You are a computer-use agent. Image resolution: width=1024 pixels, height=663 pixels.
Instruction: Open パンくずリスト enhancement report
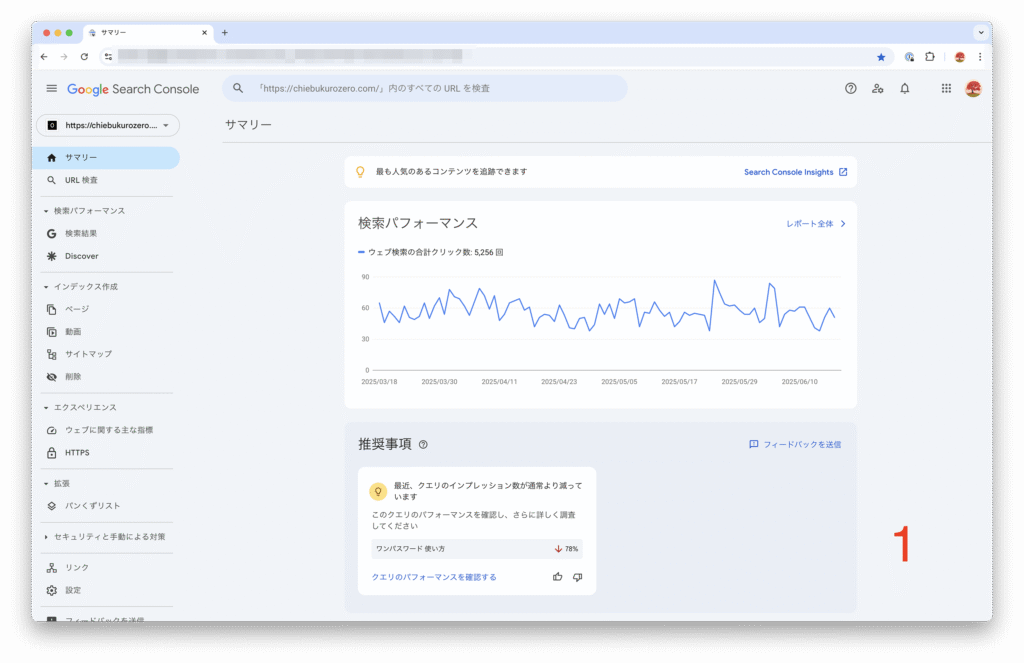tap(106, 506)
